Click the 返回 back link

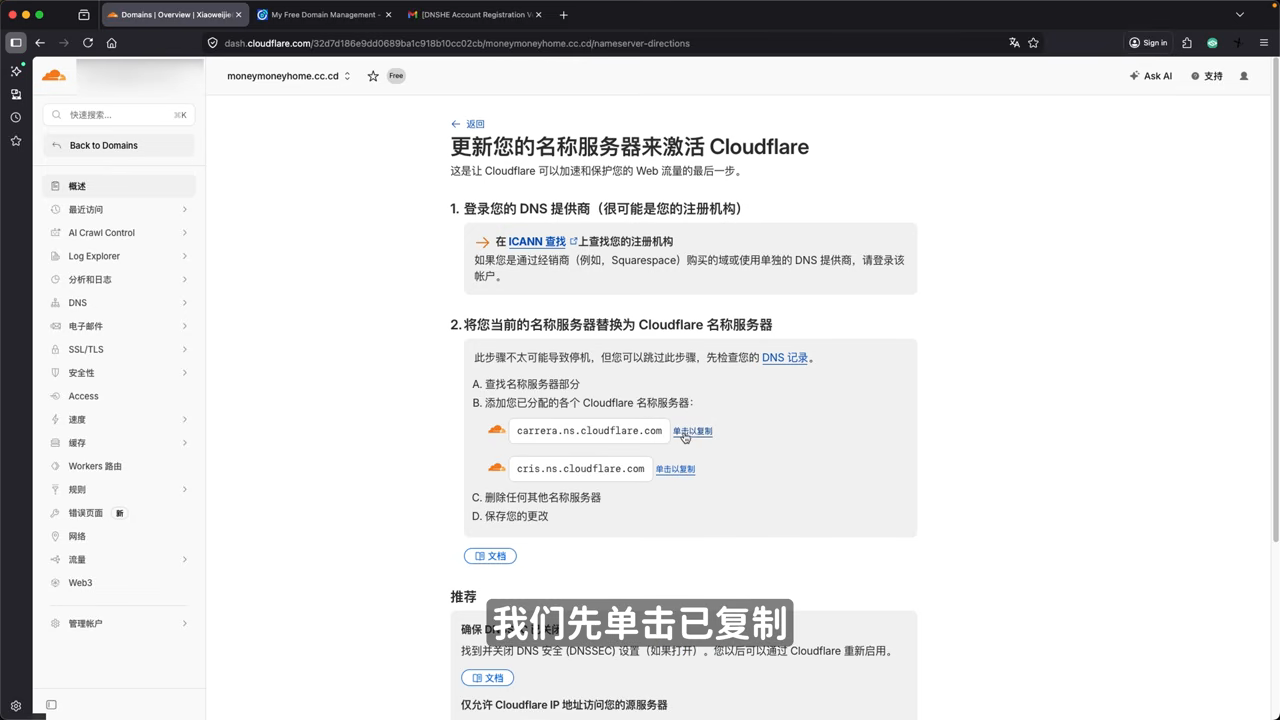467,124
